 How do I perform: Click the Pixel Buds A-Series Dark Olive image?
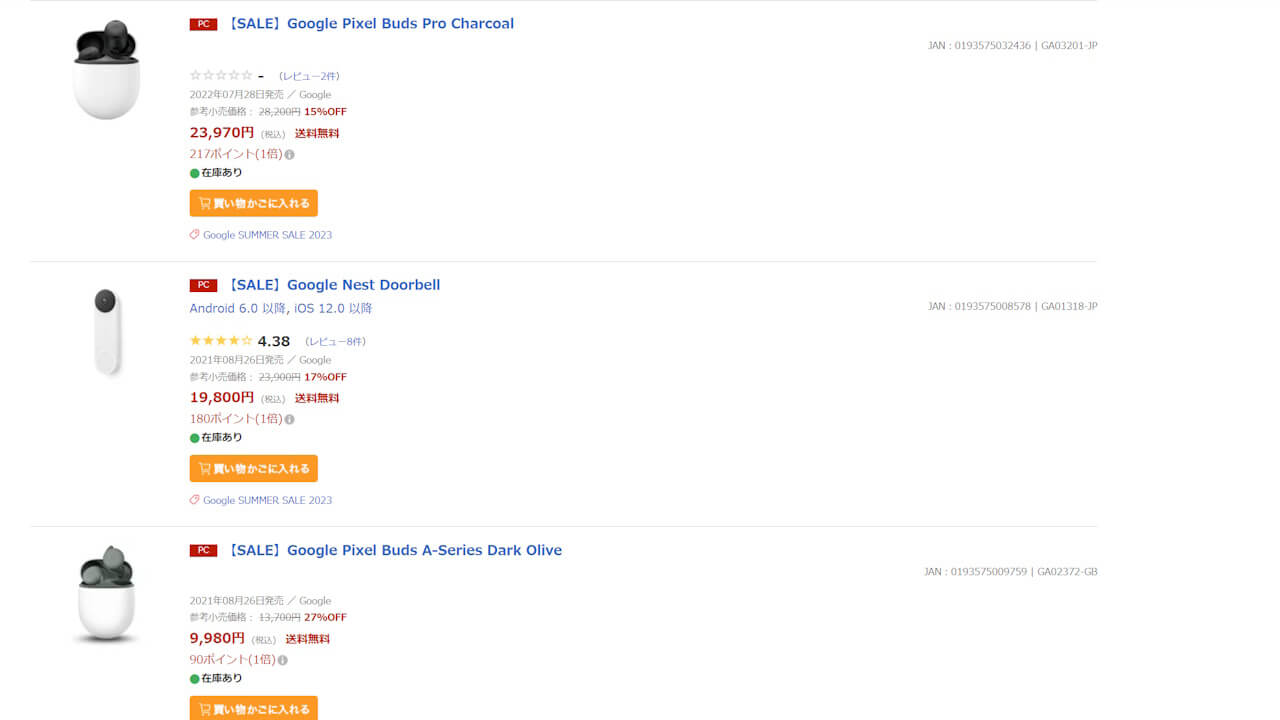coord(106,595)
